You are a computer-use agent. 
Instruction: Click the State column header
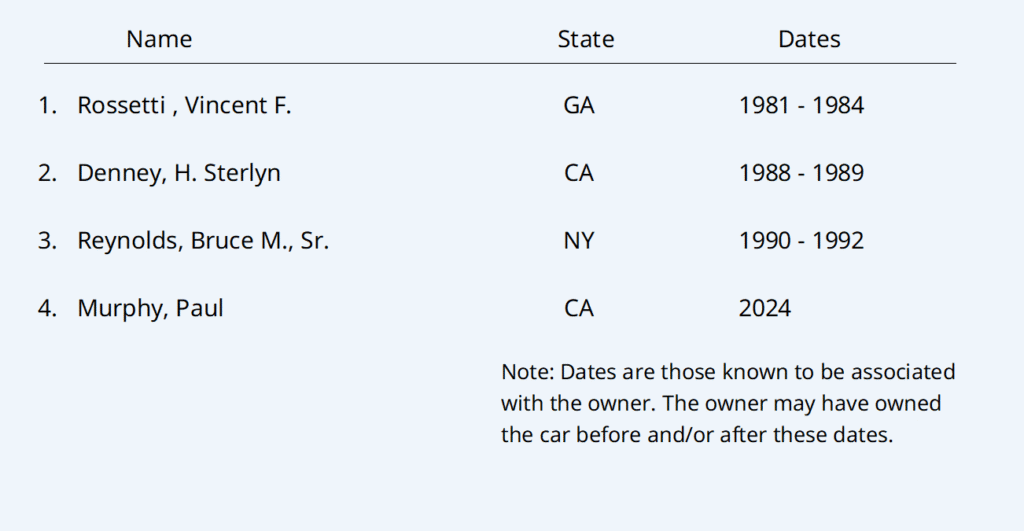(586, 40)
